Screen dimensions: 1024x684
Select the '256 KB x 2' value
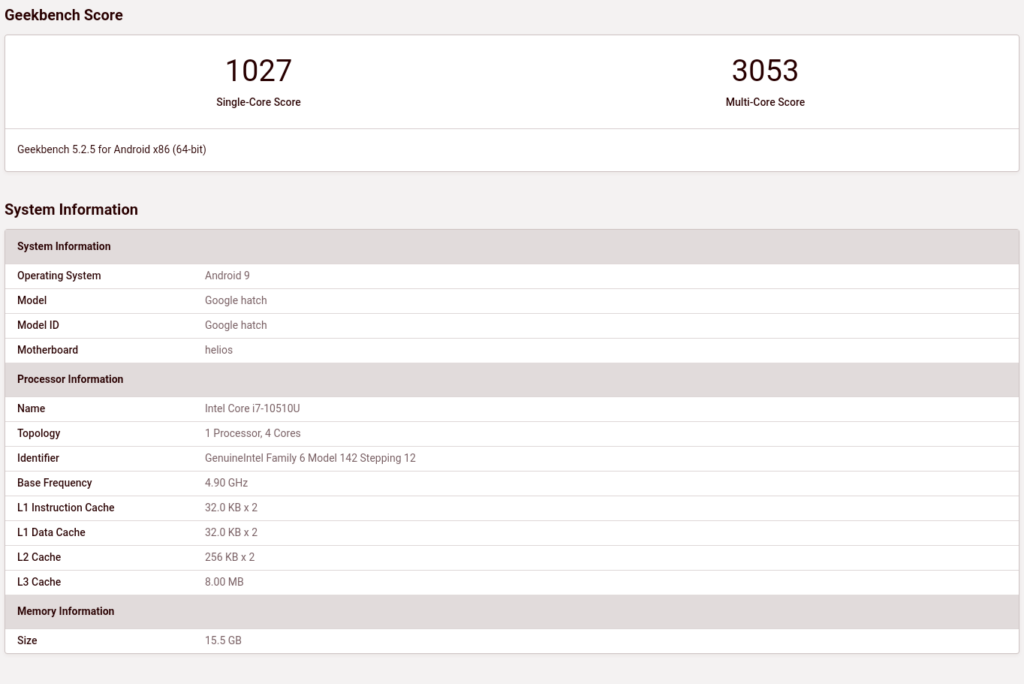[x=230, y=558]
